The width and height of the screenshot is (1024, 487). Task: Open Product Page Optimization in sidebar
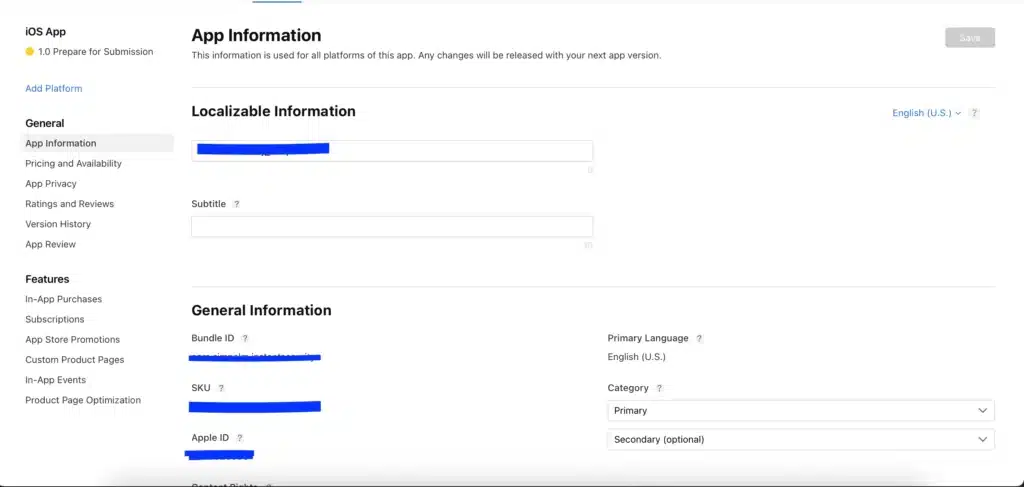pyautogui.click(x=83, y=400)
